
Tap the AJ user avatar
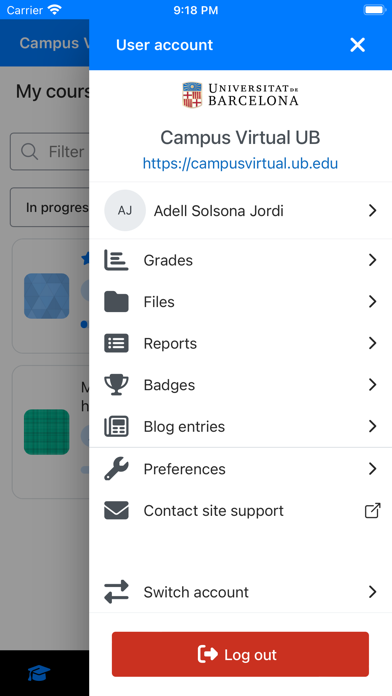[125, 210]
